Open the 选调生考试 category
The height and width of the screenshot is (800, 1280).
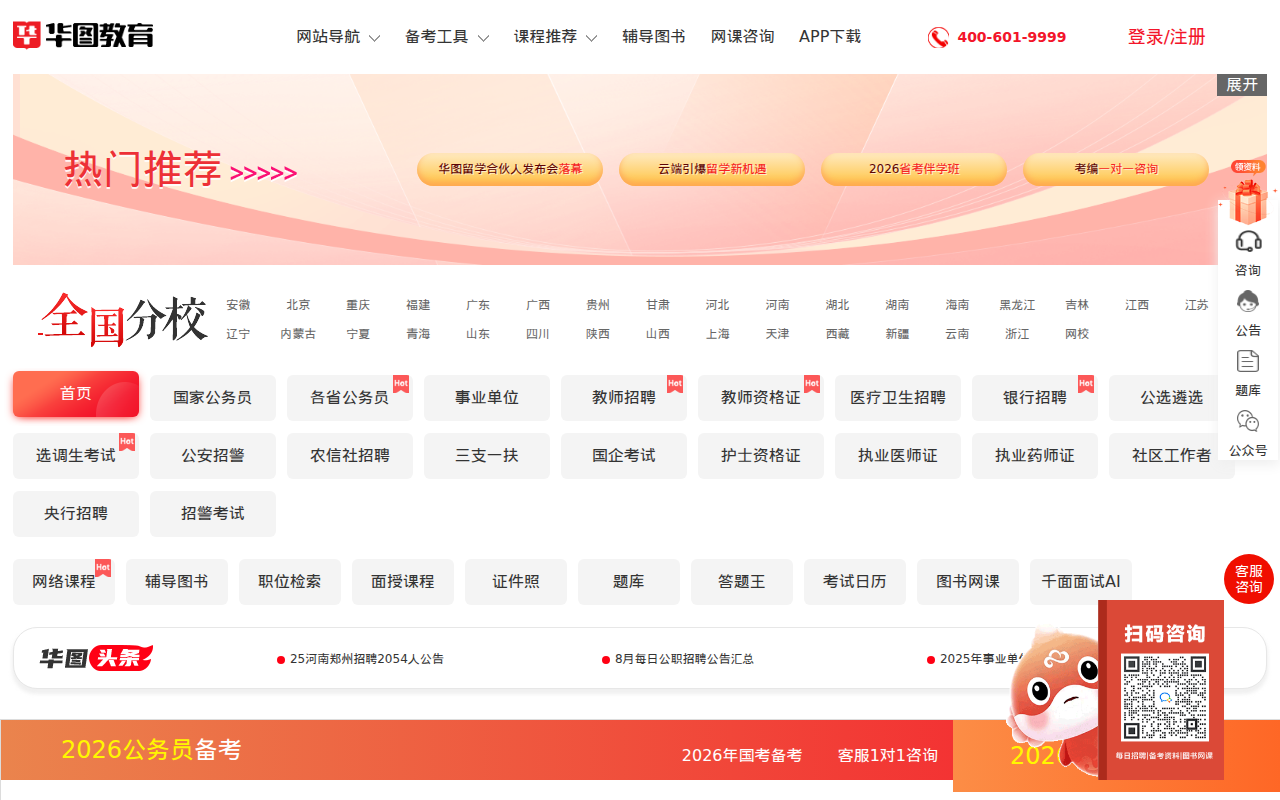pyautogui.click(x=76, y=456)
